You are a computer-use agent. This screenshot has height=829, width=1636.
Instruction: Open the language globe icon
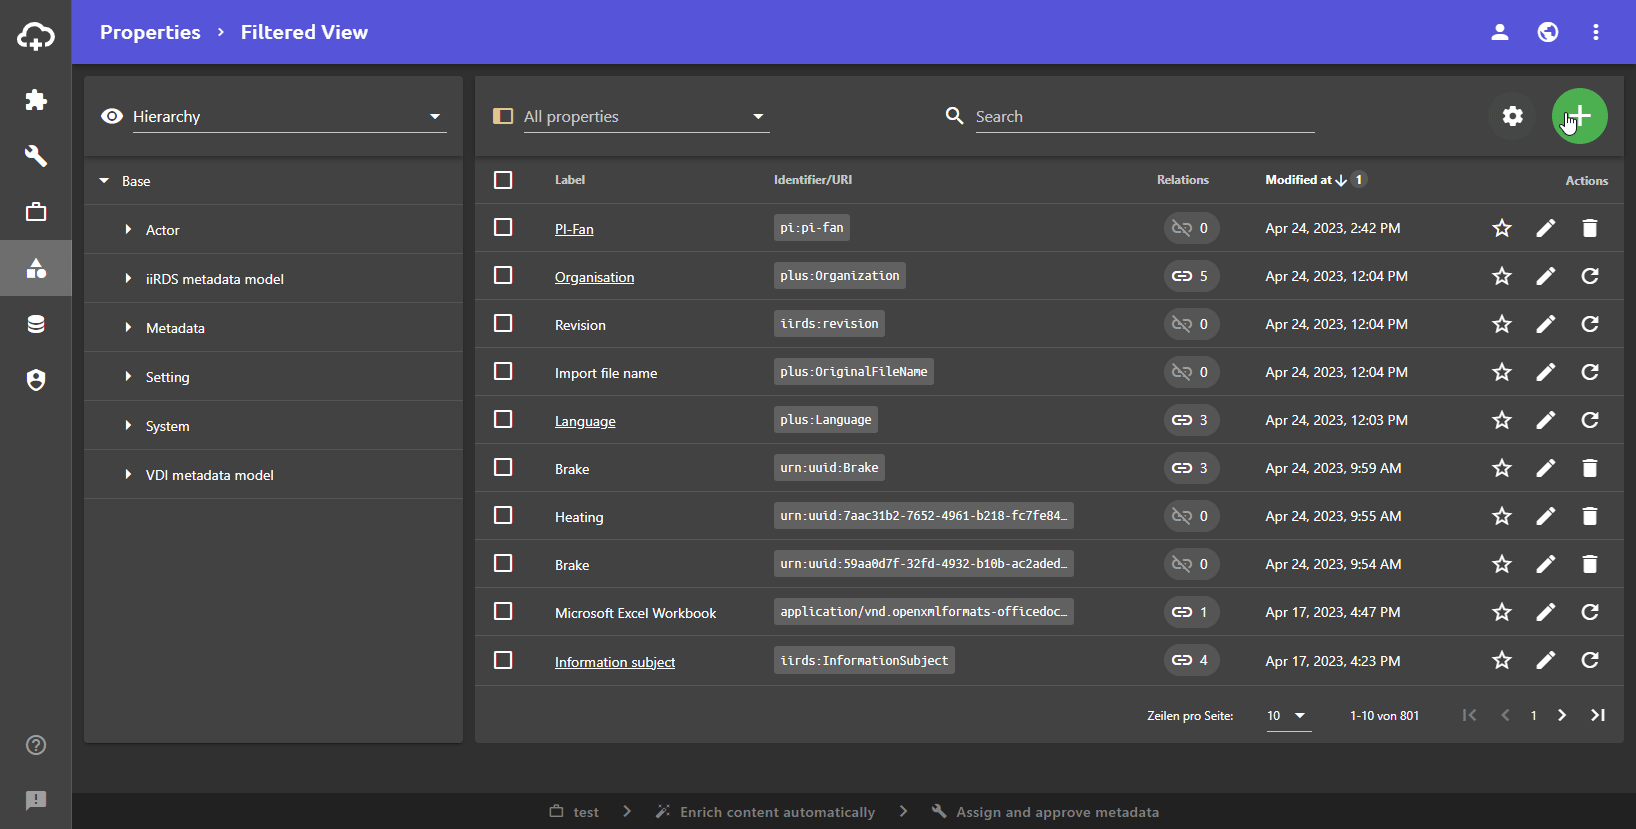pyautogui.click(x=1548, y=32)
